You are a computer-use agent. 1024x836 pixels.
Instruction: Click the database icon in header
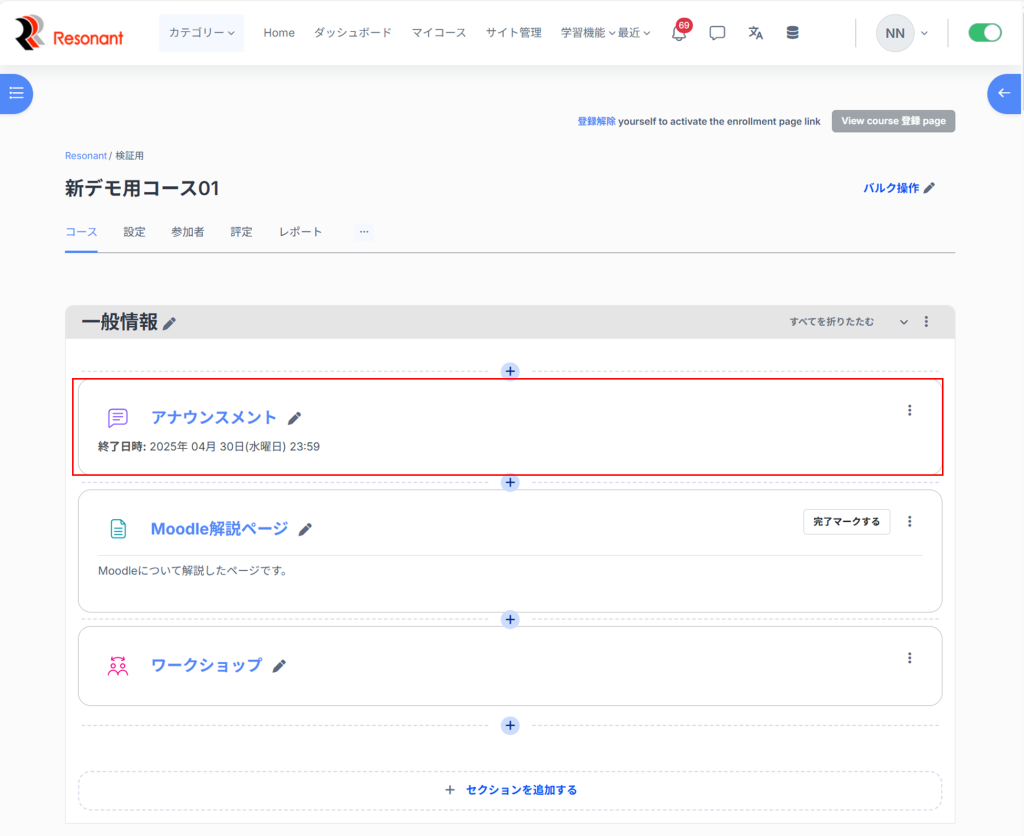pos(792,33)
